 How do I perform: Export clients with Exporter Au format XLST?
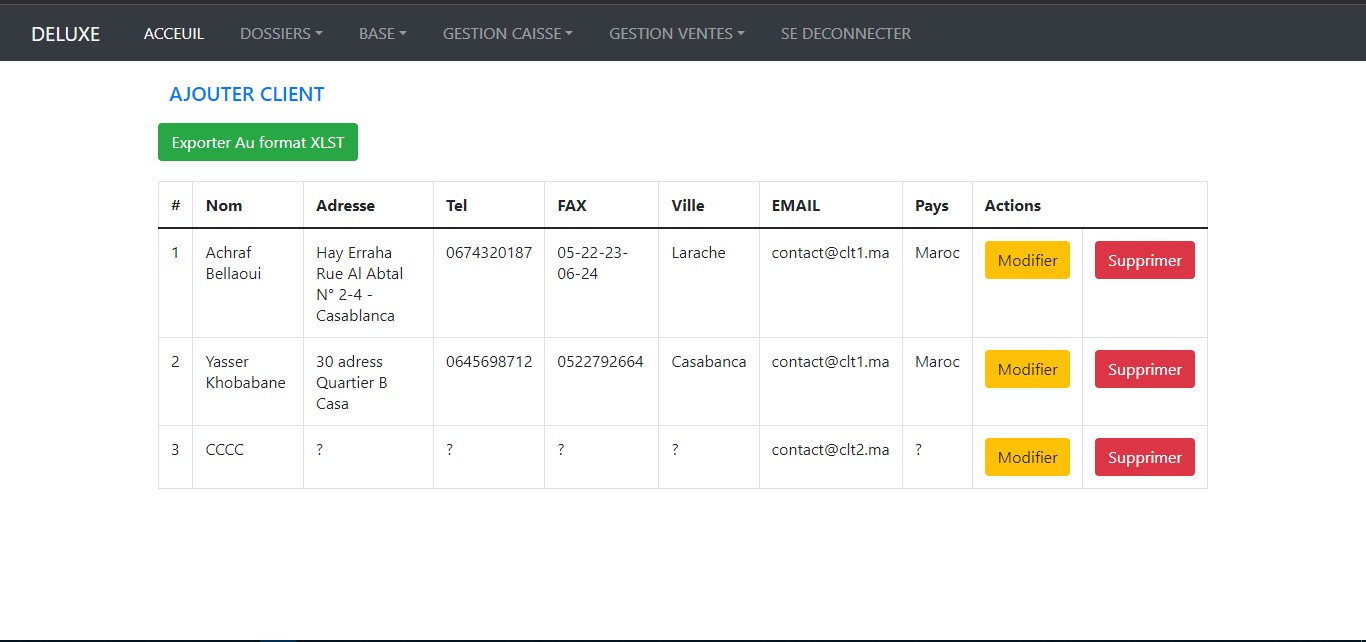coord(257,142)
